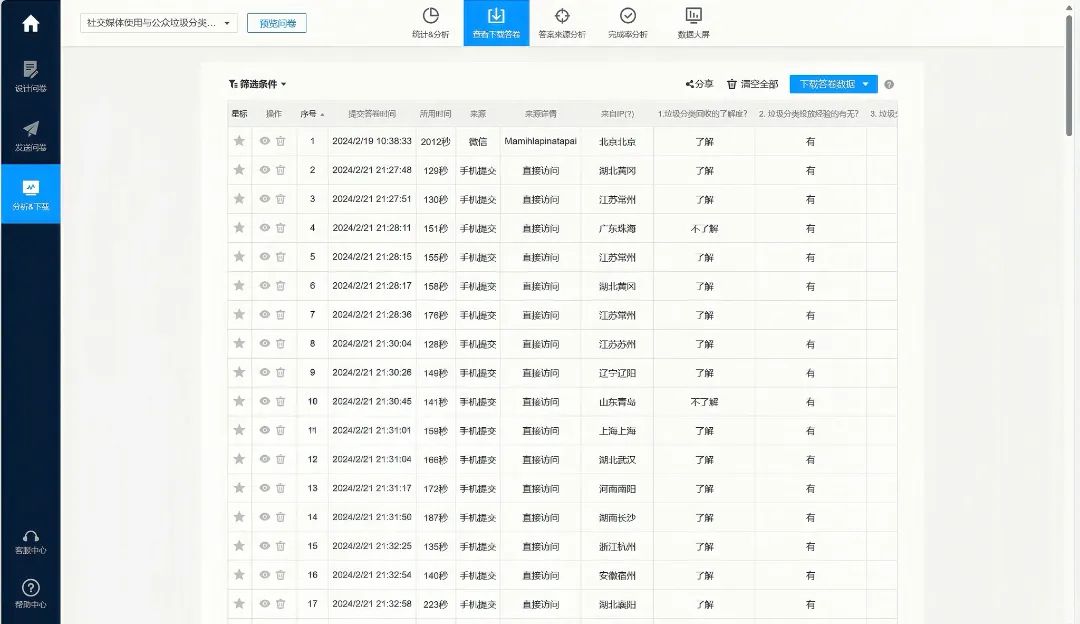Go to the home icon in sidebar
Screen dimensions: 1080x624
coord(30,24)
